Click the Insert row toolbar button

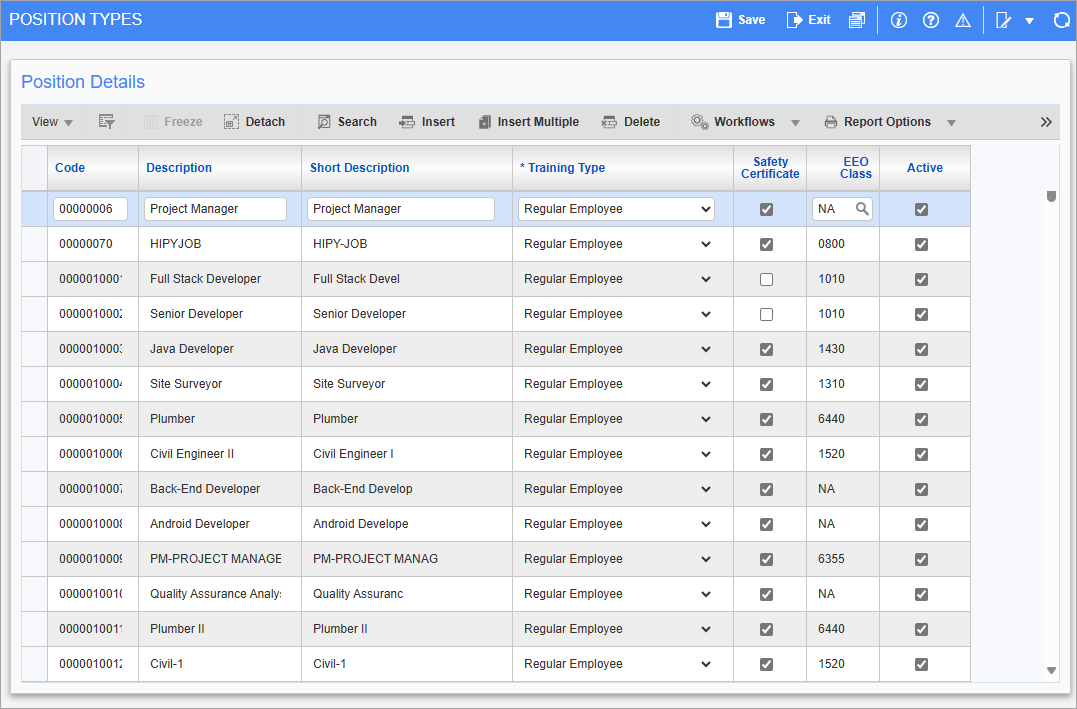[427, 122]
